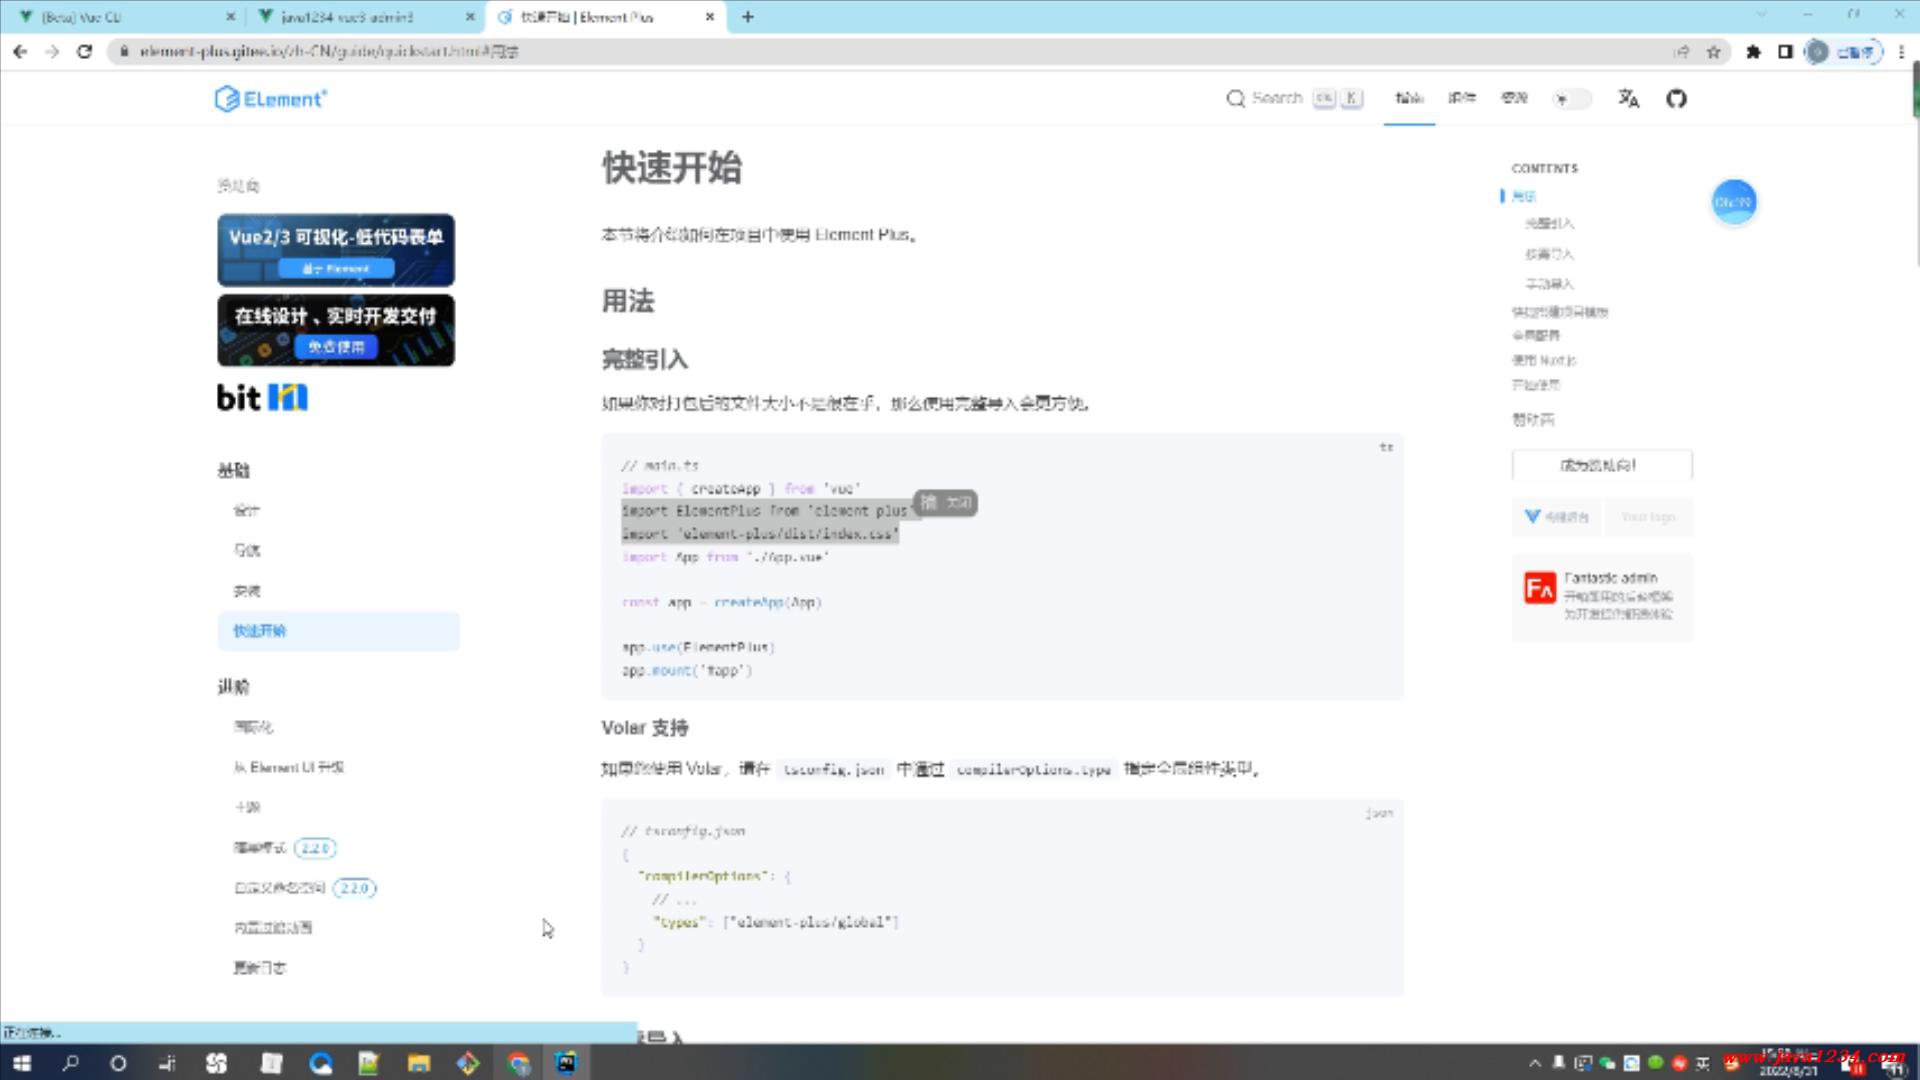Image resolution: width=1920 pixels, height=1080 pixels.
Task: Jump to 按需导入 in the contents list
Action: coord(1549,254)
